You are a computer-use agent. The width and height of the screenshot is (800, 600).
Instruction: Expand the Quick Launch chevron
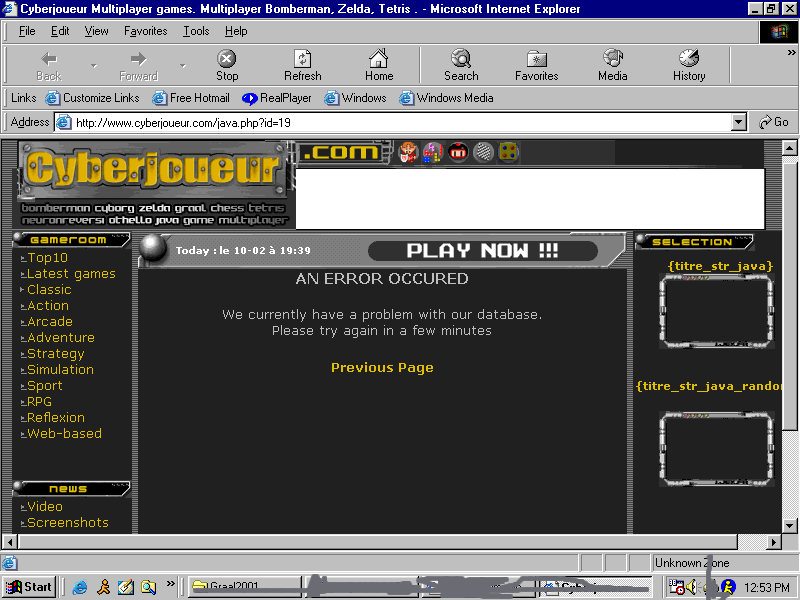(x=170, y=583)
